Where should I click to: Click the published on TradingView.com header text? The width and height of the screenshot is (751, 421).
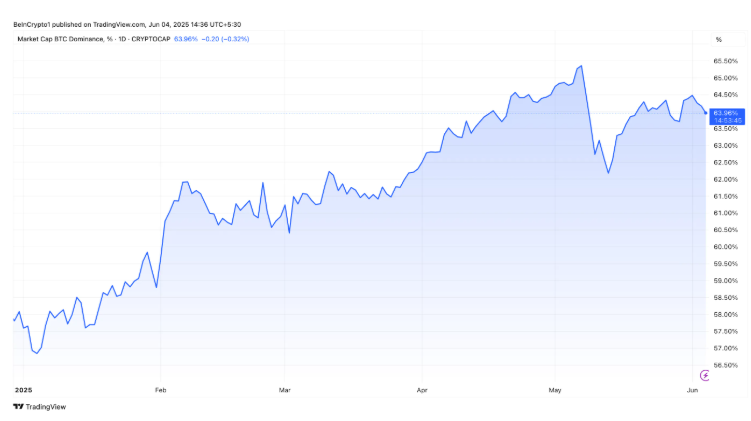coord(127,24)
